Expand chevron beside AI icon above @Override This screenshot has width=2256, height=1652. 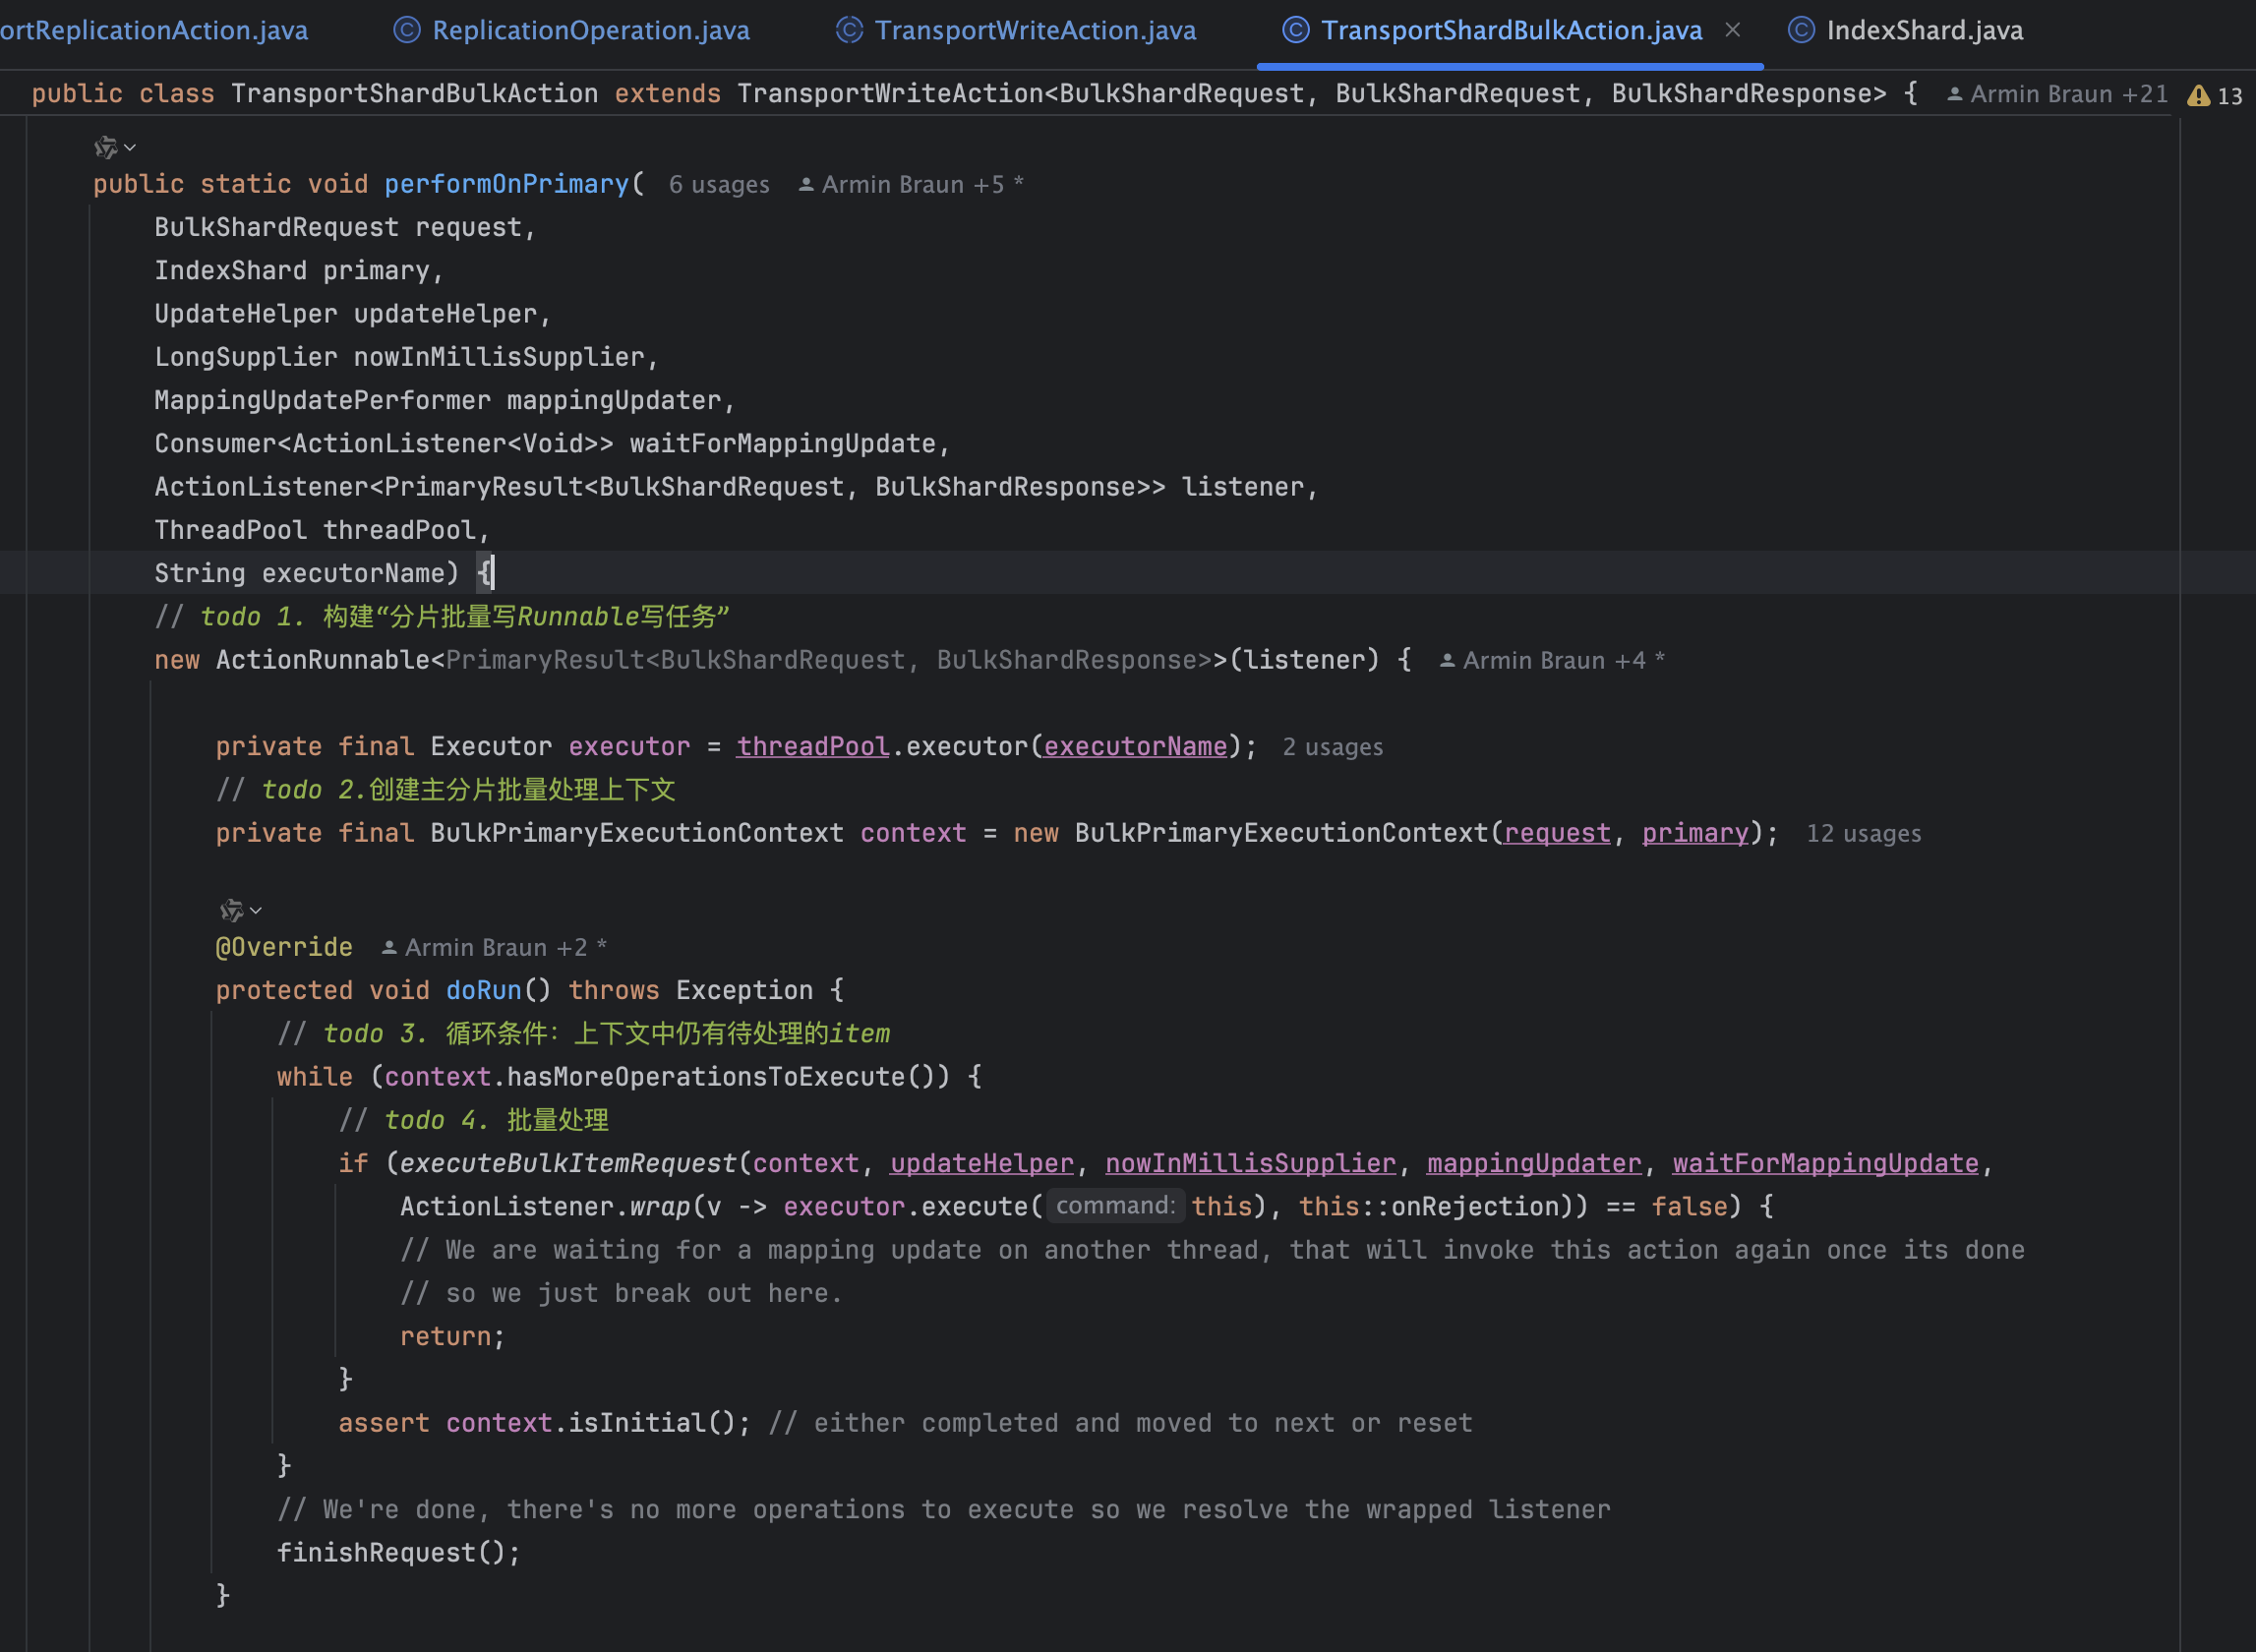[x=256, y=910]
